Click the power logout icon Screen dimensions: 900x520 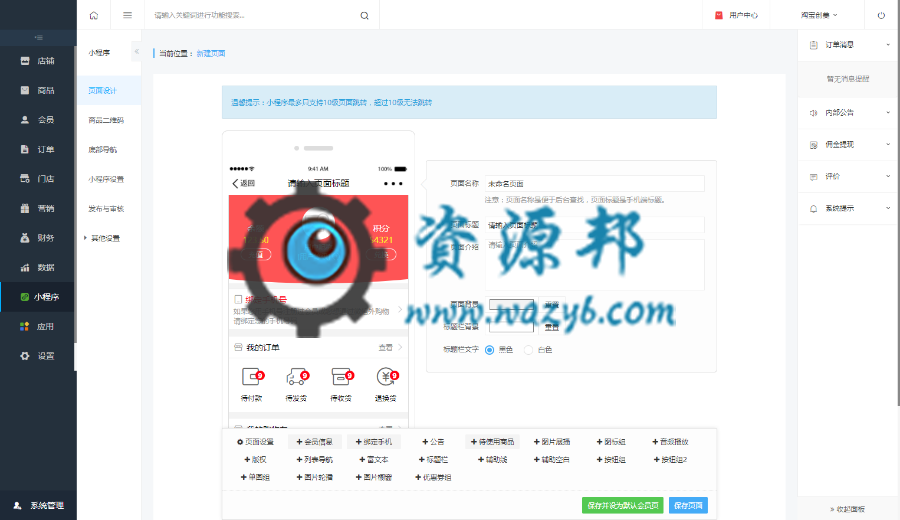coord(881,15)
